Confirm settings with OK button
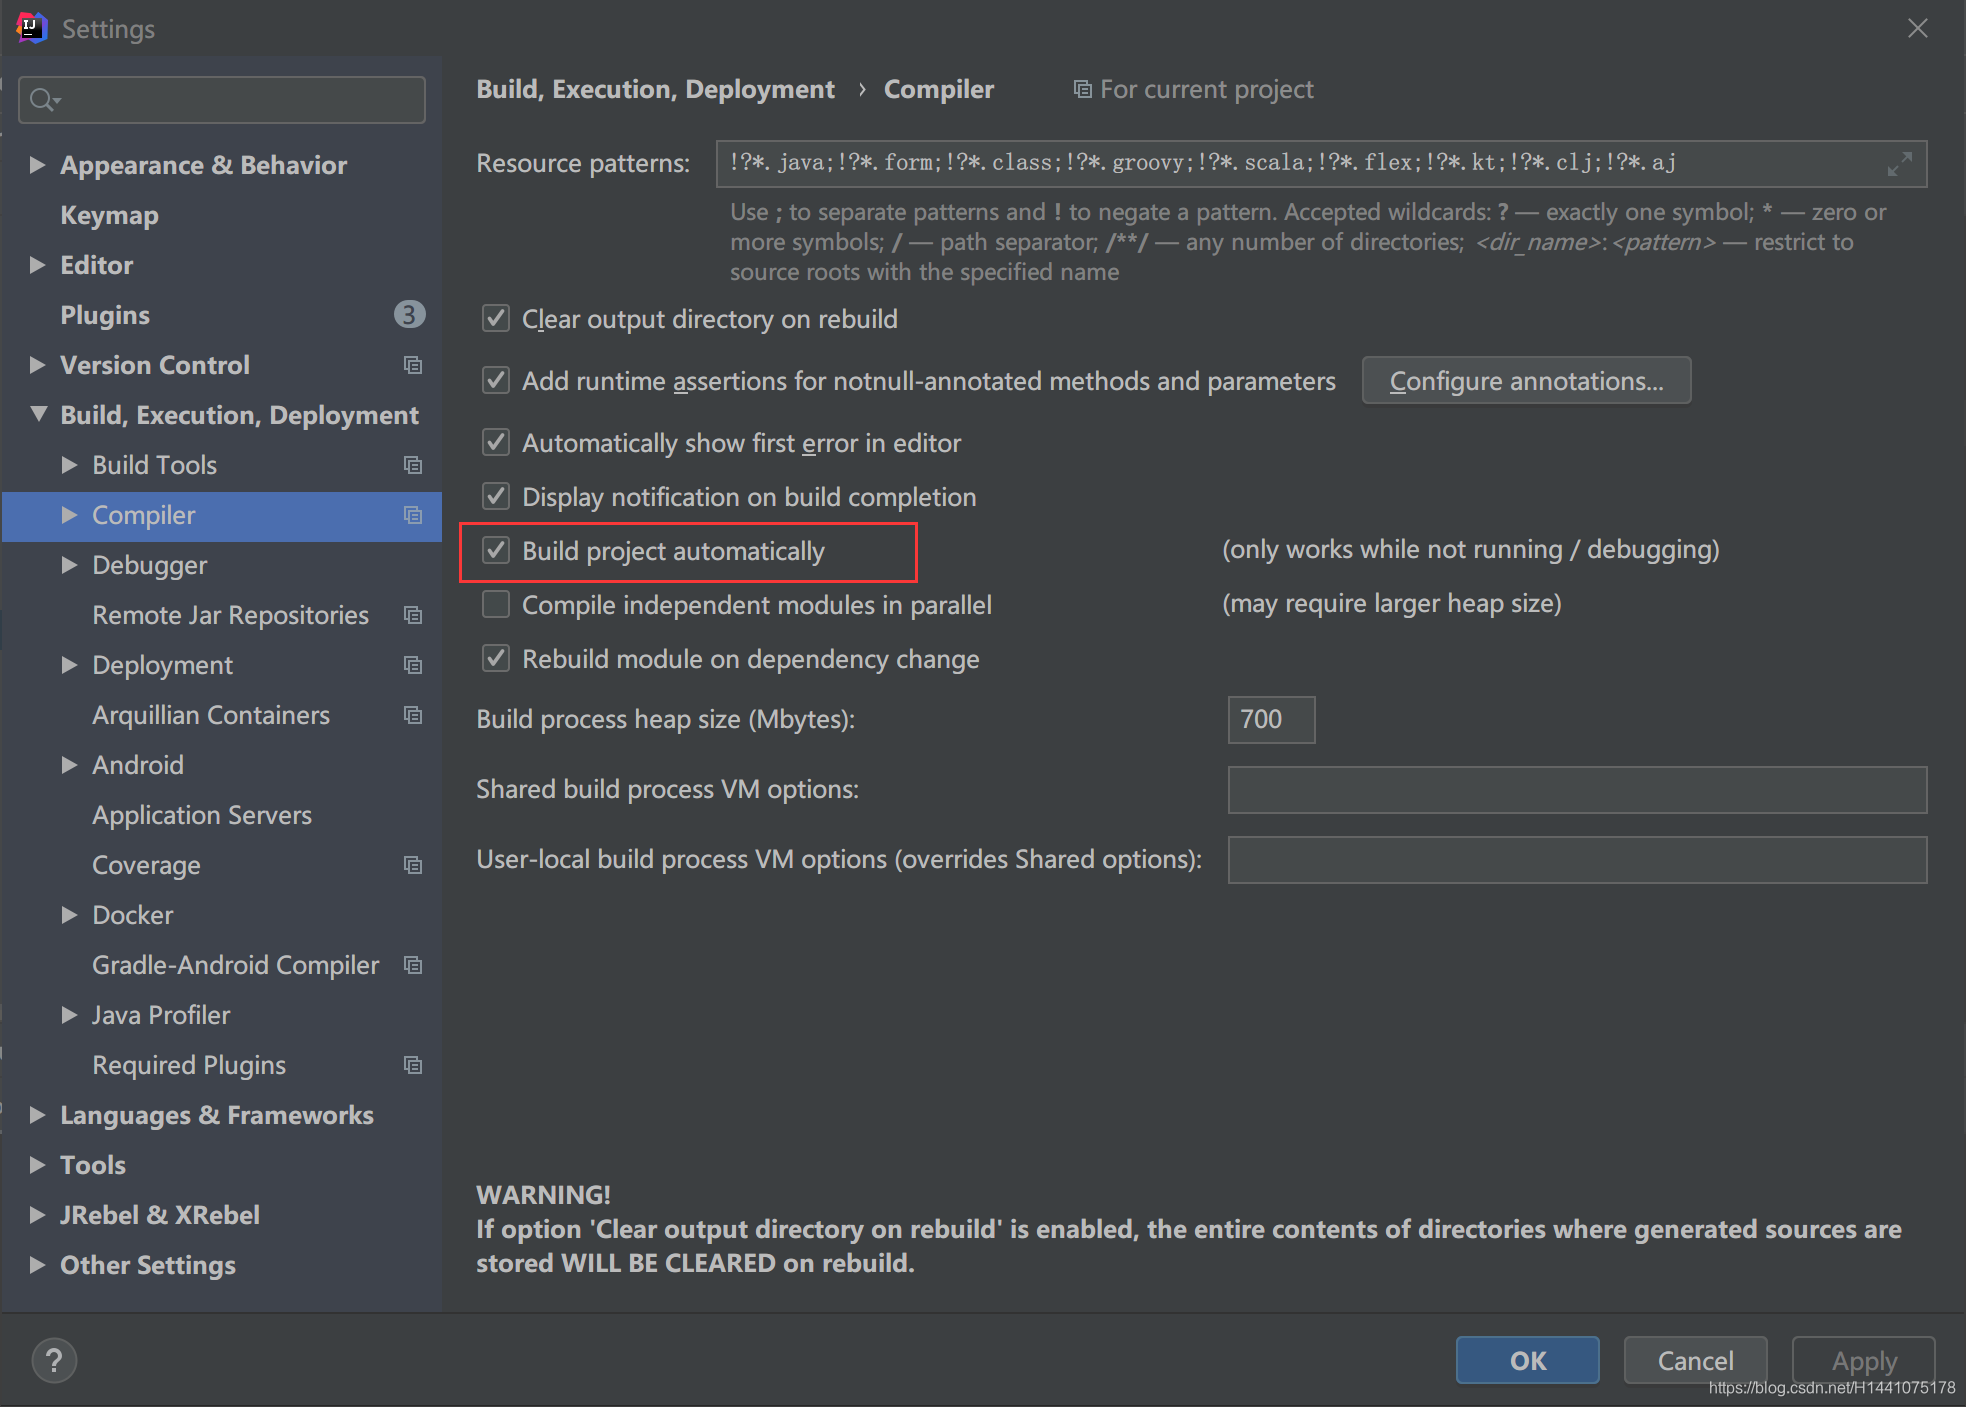This screenshot has height=1407, width=1966. [x=1527, y=1360]
